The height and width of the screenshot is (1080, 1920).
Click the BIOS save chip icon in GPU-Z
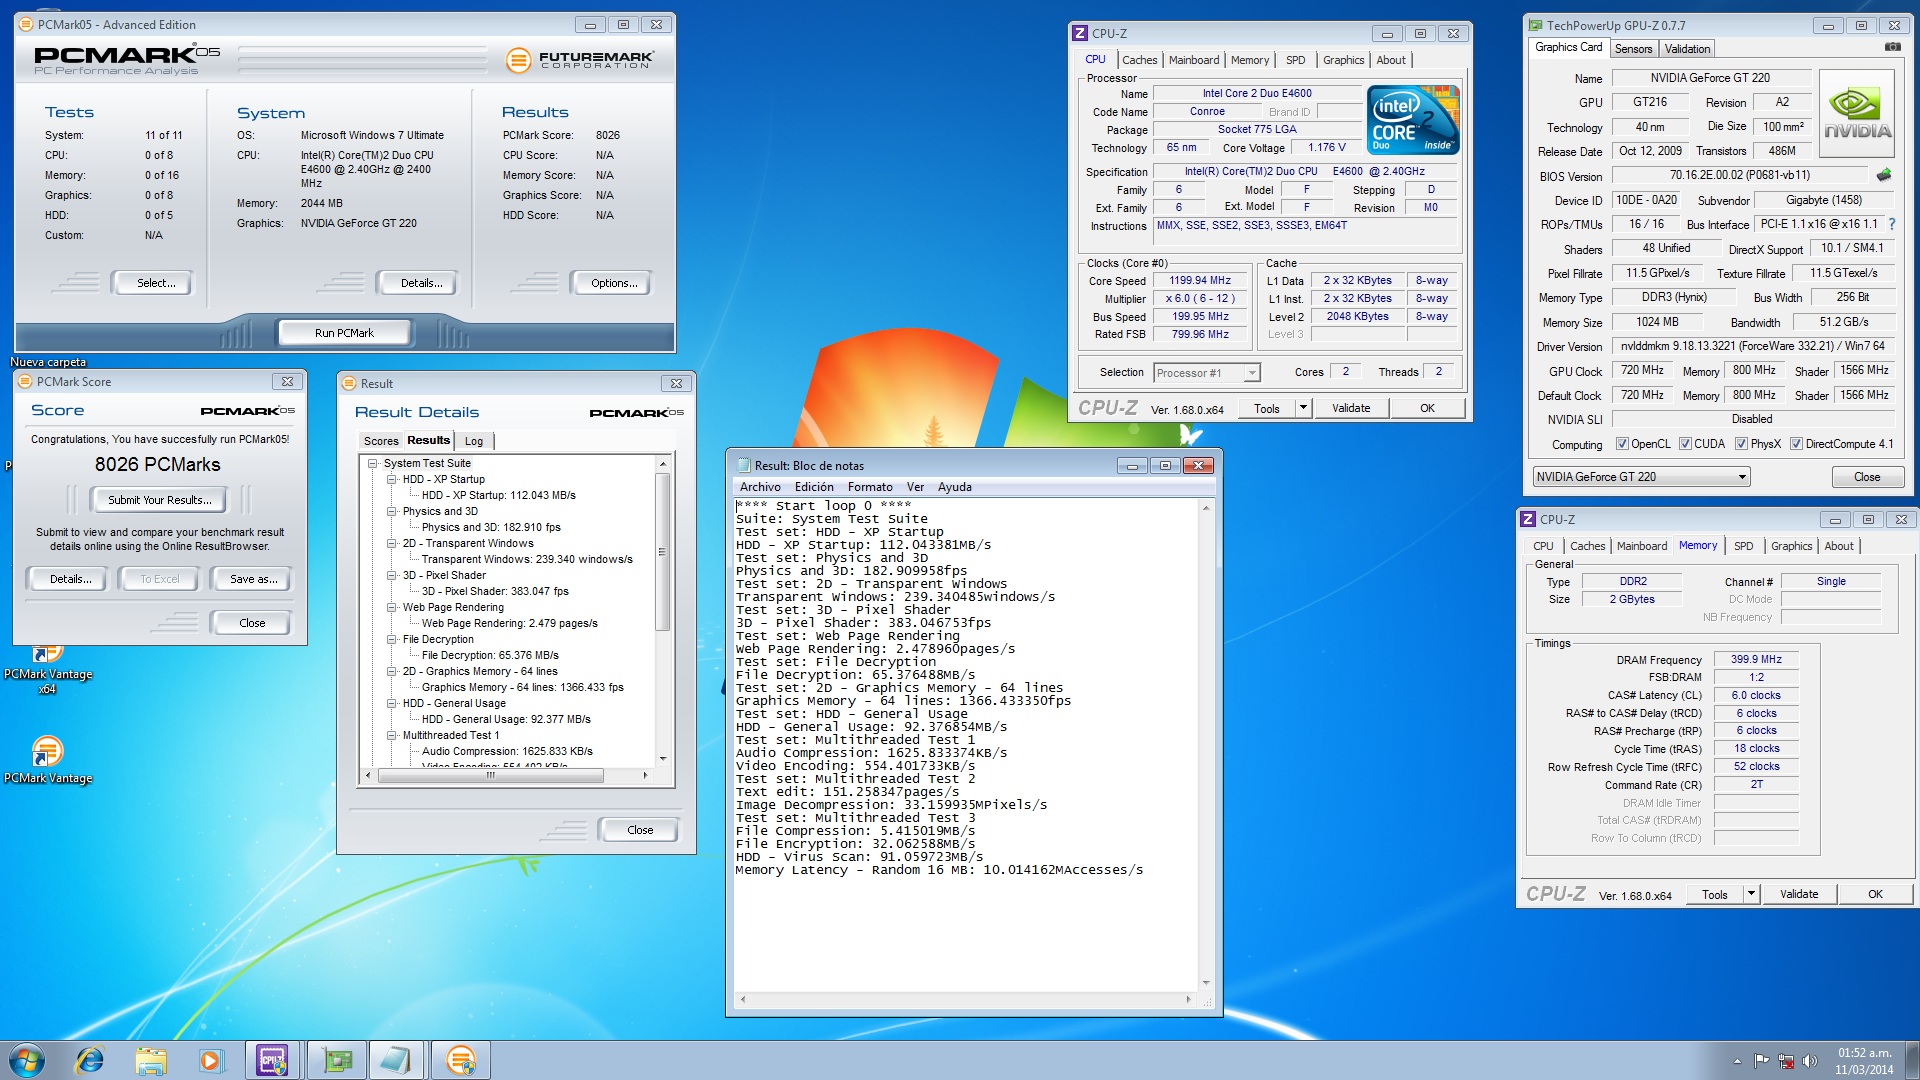tap(1884, 175)
